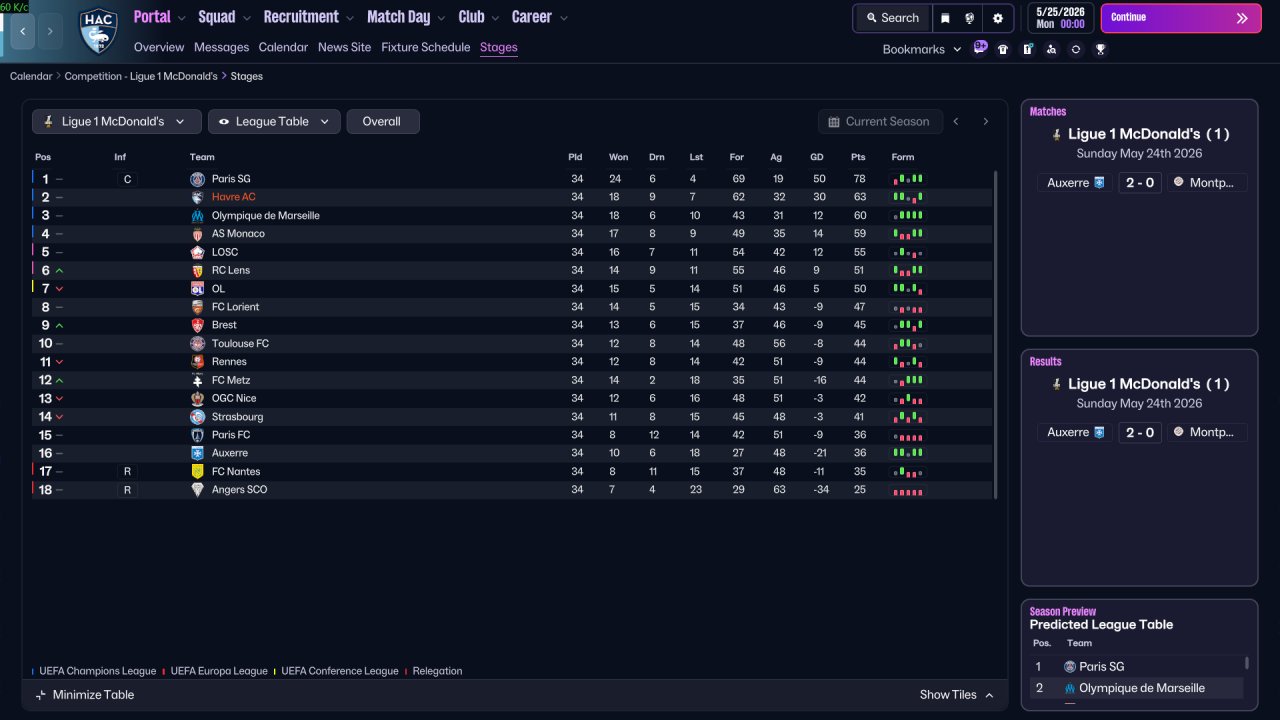This screenshot has width=1280, height=720.
Task: Expand the Club menu chevron
Action: click(494, 18)
